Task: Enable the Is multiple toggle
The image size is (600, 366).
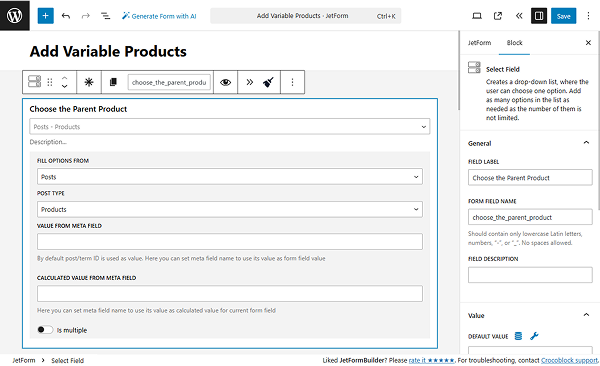Action: click(45, 330)
